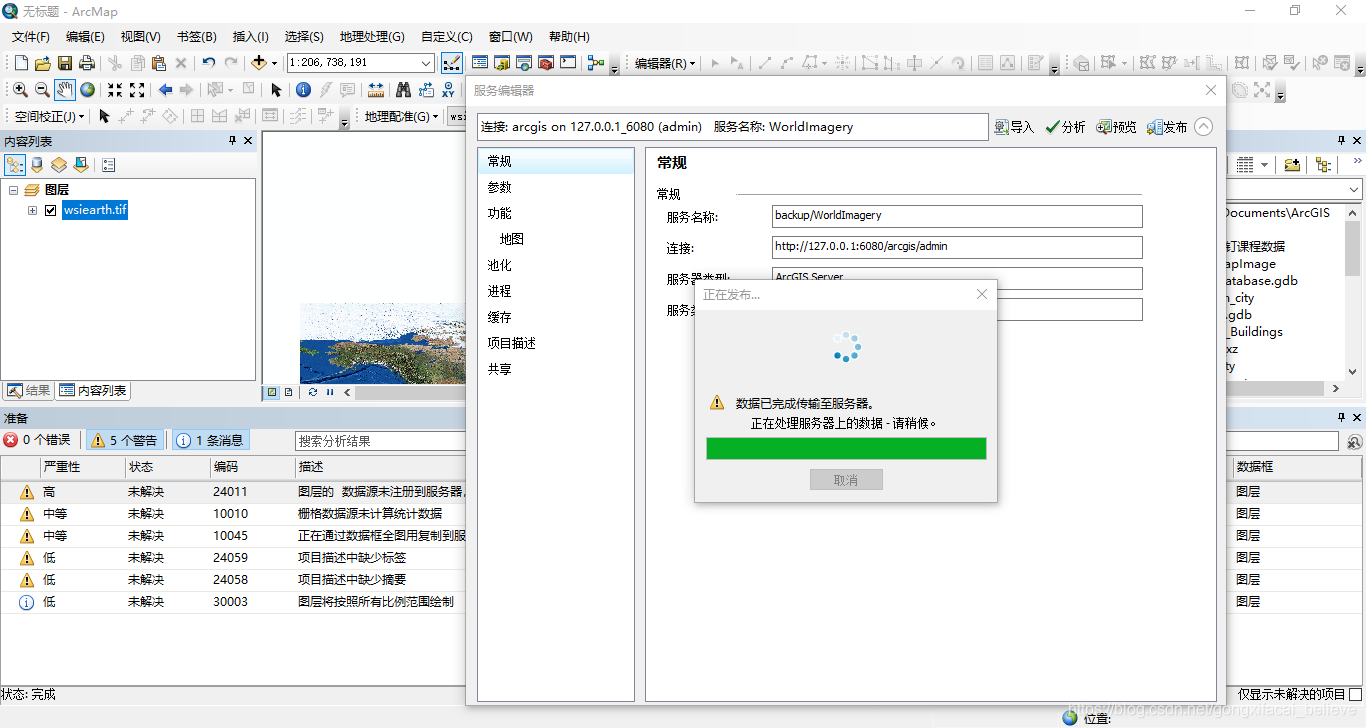This screenshot has height=728, width=1366.
Task: Open the map scale dropdown
Action: pos(426,63)
